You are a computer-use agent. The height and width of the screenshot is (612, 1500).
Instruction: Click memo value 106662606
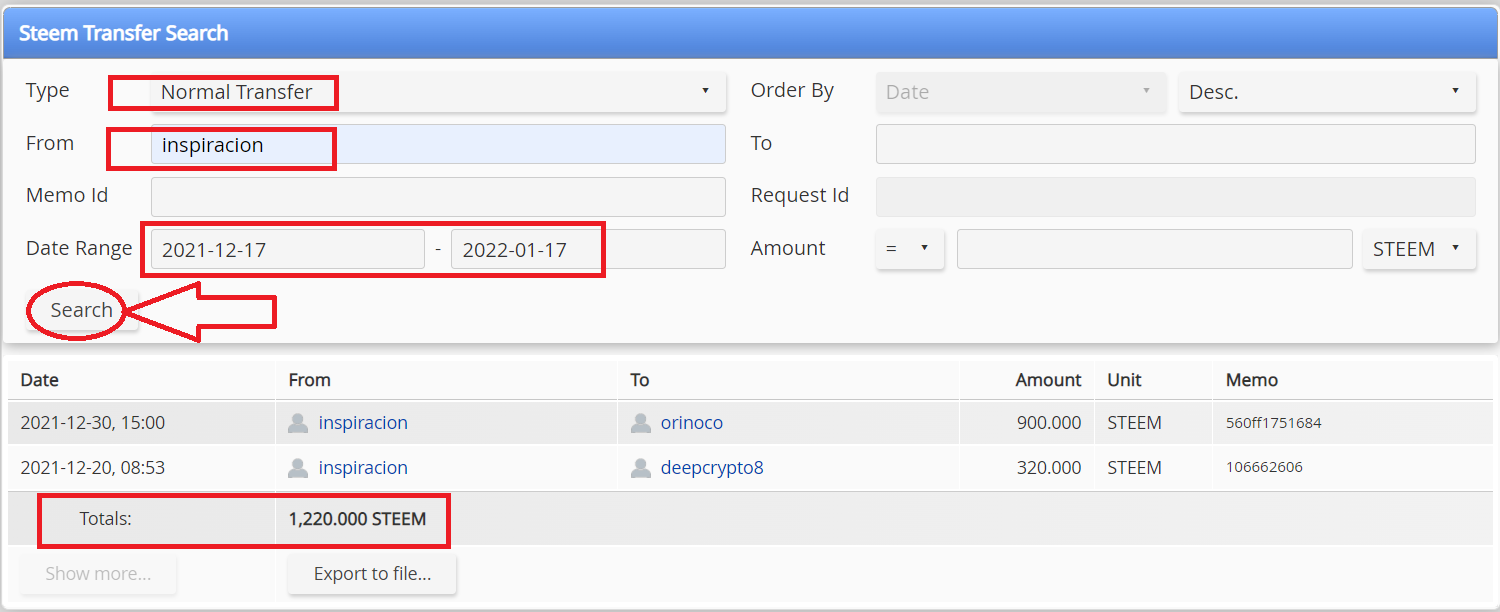pyautogui.click(x=1264, y=468)
